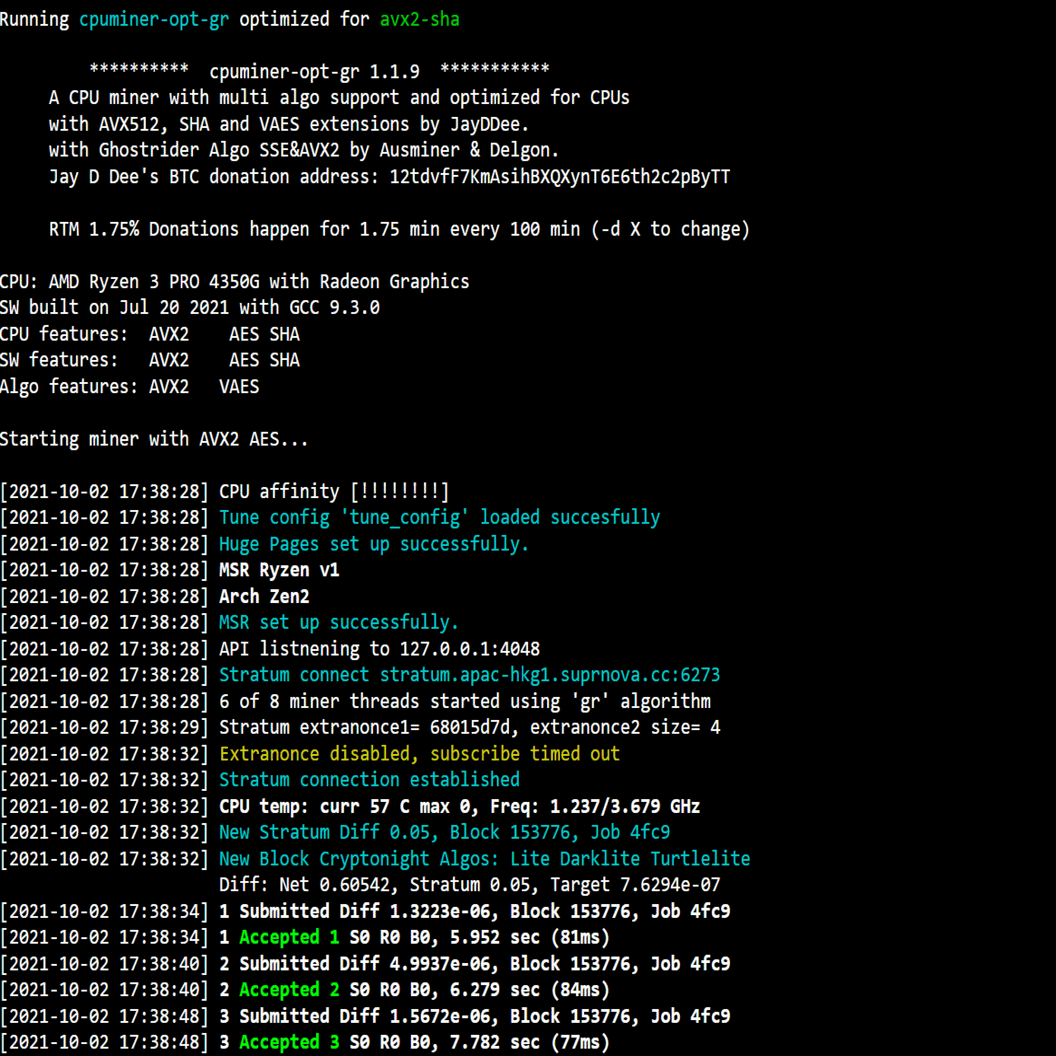Click '6 of 8 miner threads started' line
1056x1056 pixels.
[355, 702]
